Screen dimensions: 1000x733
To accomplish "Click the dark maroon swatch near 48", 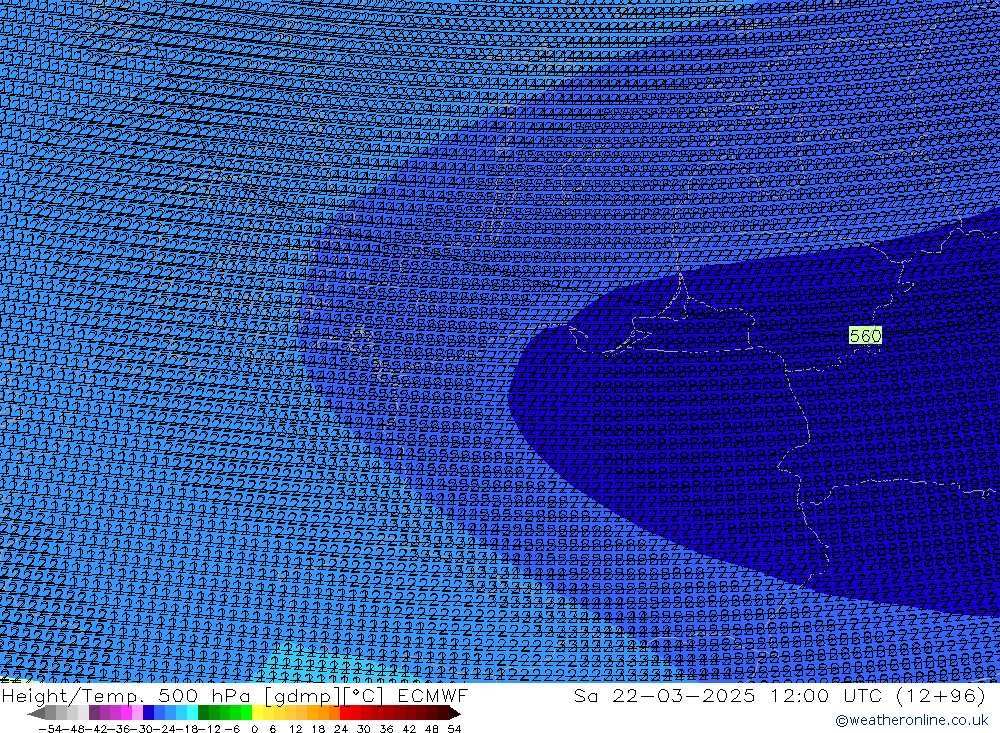I will tap(432, 713).
